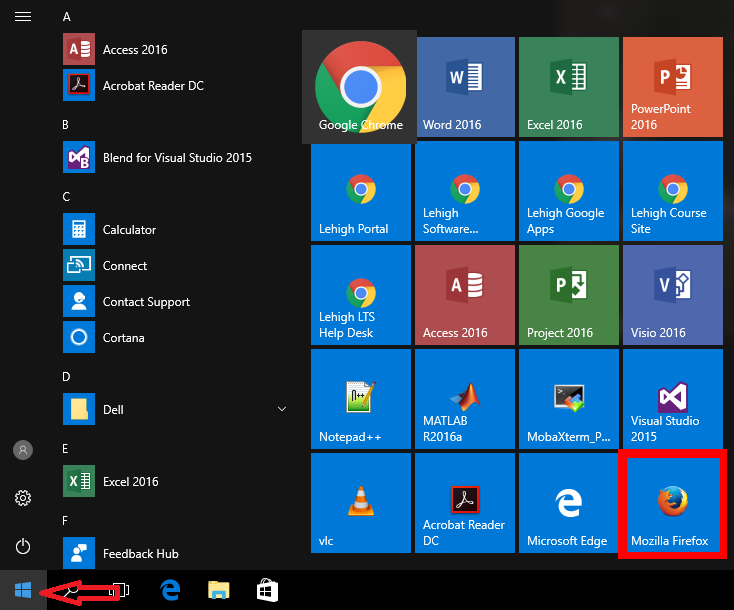The image size is (734, 610).
Task: Launch Microsoft Edge tile
Action: [569, 503]
